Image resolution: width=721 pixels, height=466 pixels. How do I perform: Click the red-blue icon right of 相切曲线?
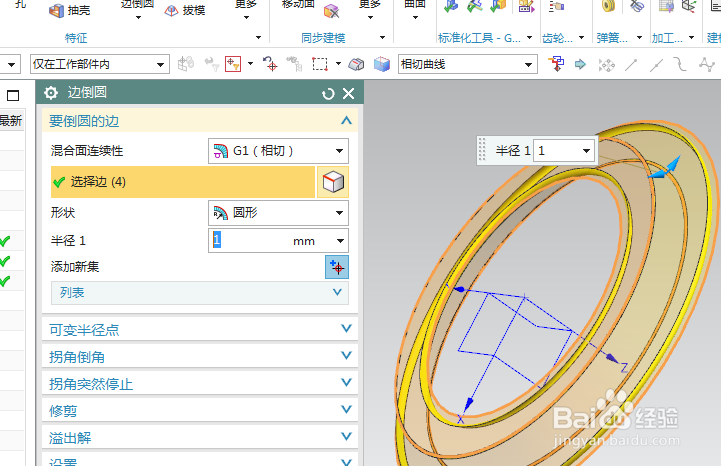point(556,64)
